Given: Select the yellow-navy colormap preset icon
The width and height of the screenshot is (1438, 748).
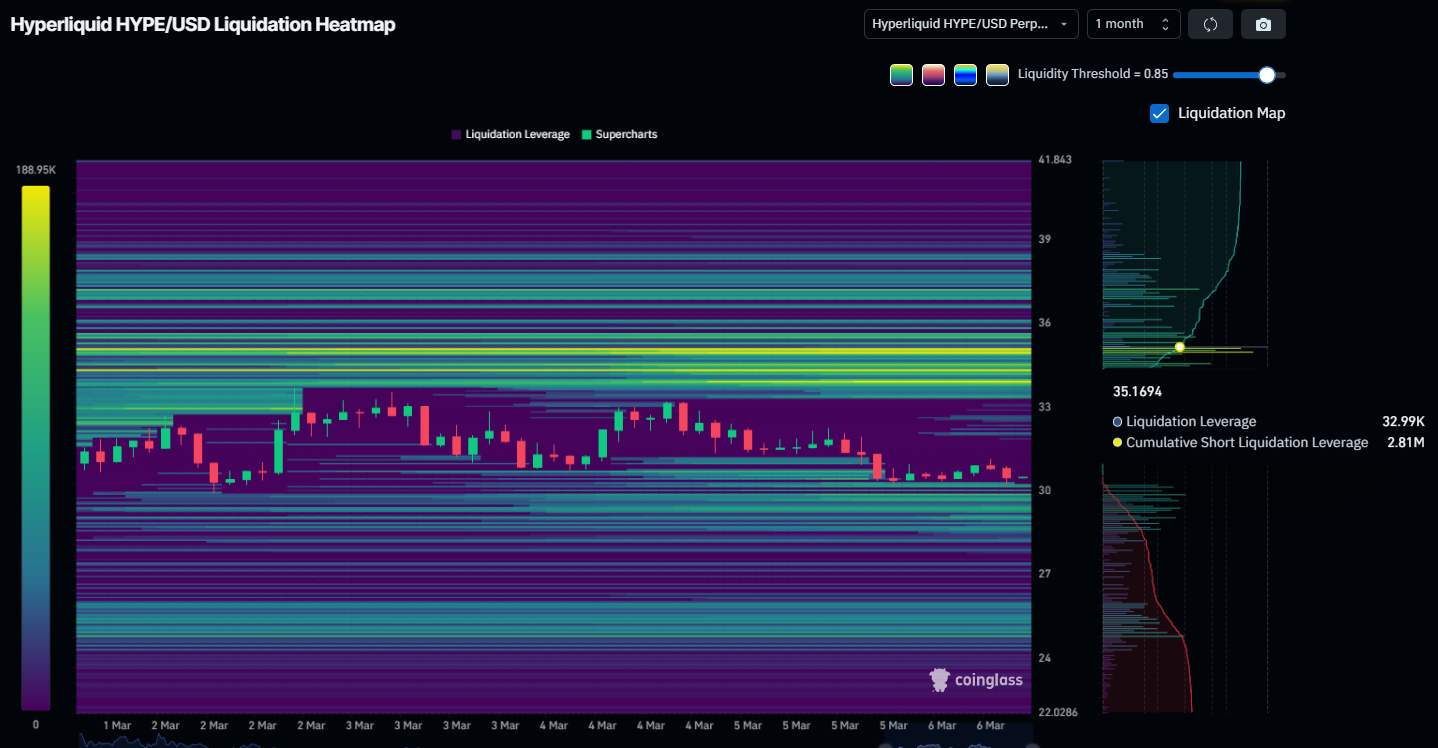Looking at the screenshot, I should (x=997, y=74).
